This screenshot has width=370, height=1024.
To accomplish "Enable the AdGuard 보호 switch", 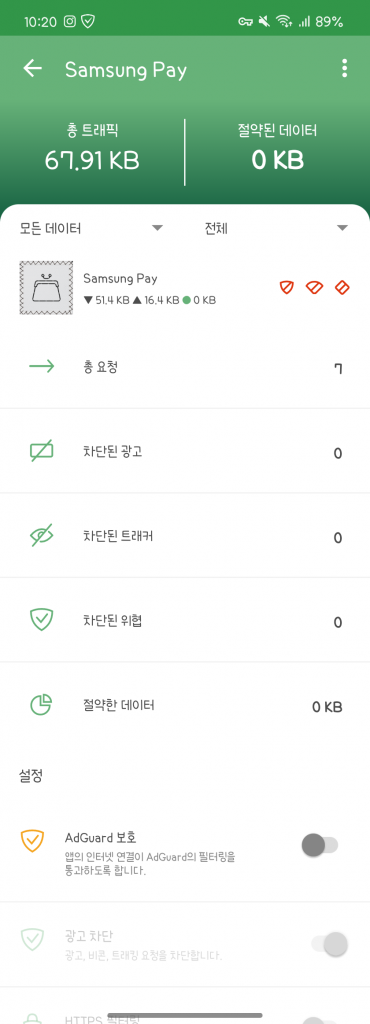I will pos(320,846).
